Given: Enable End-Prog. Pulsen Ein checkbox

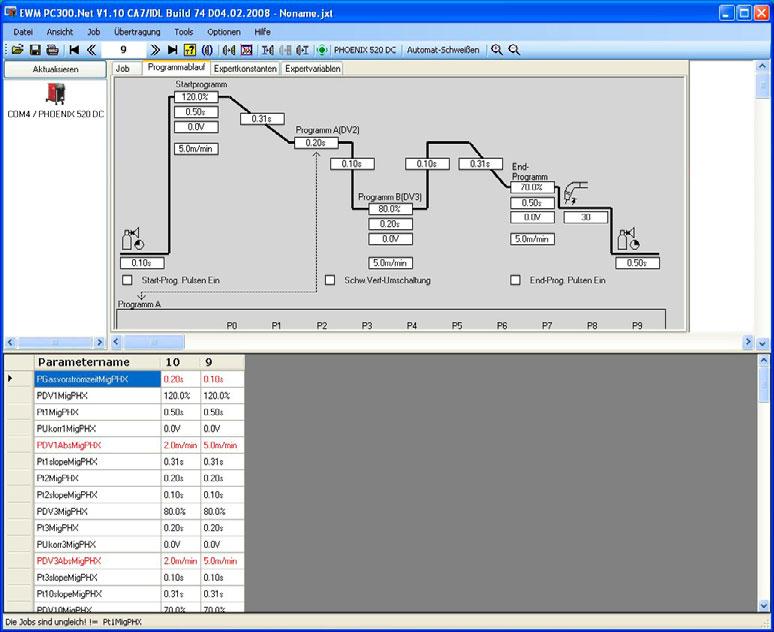Looking at the screenshot, I should tap(515, 280).
